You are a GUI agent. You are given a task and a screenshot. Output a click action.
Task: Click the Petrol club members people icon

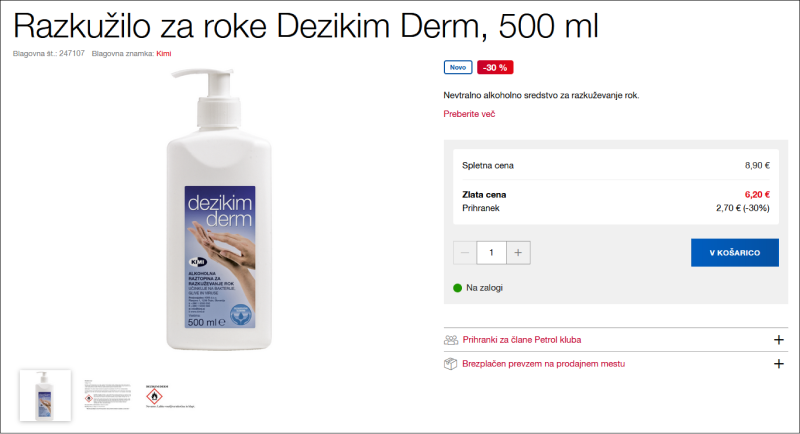pos(451,340)
